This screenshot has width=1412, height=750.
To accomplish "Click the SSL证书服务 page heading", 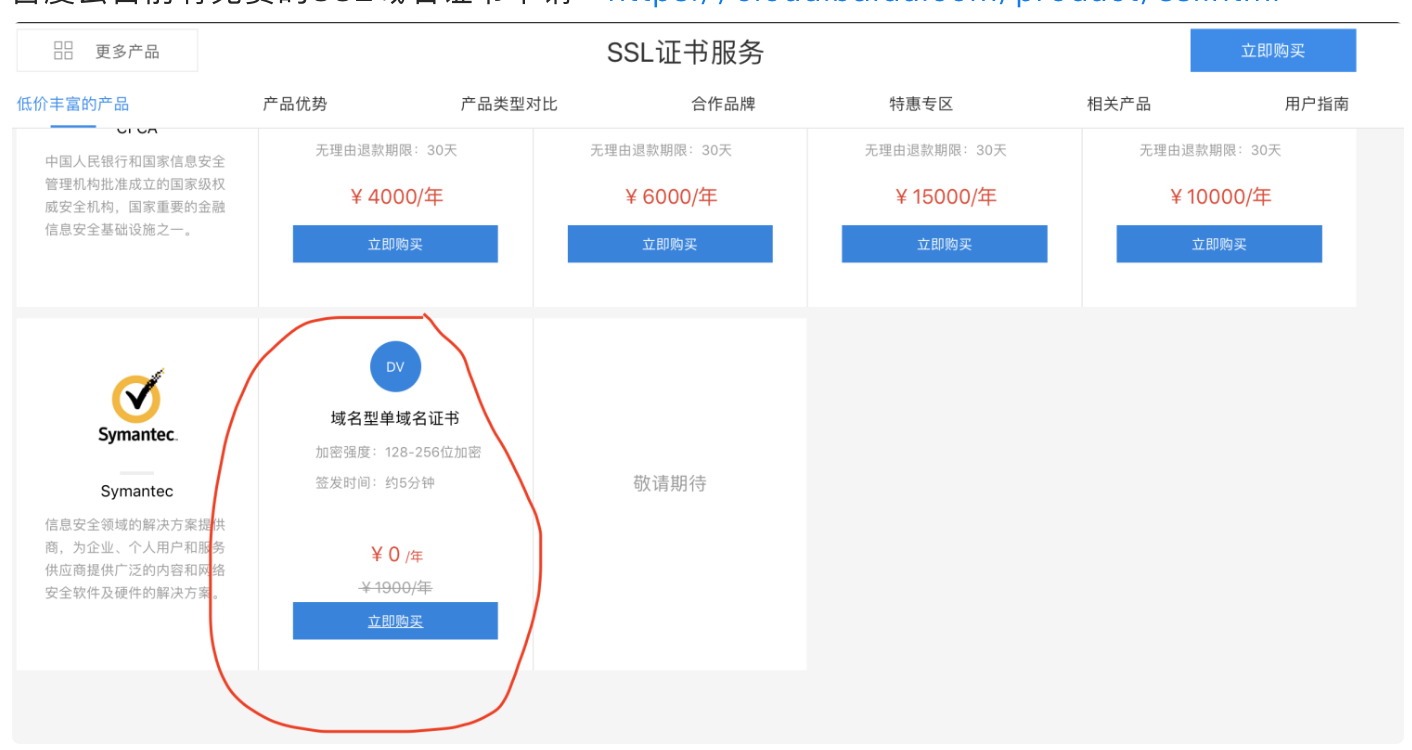I will (685, 52).
